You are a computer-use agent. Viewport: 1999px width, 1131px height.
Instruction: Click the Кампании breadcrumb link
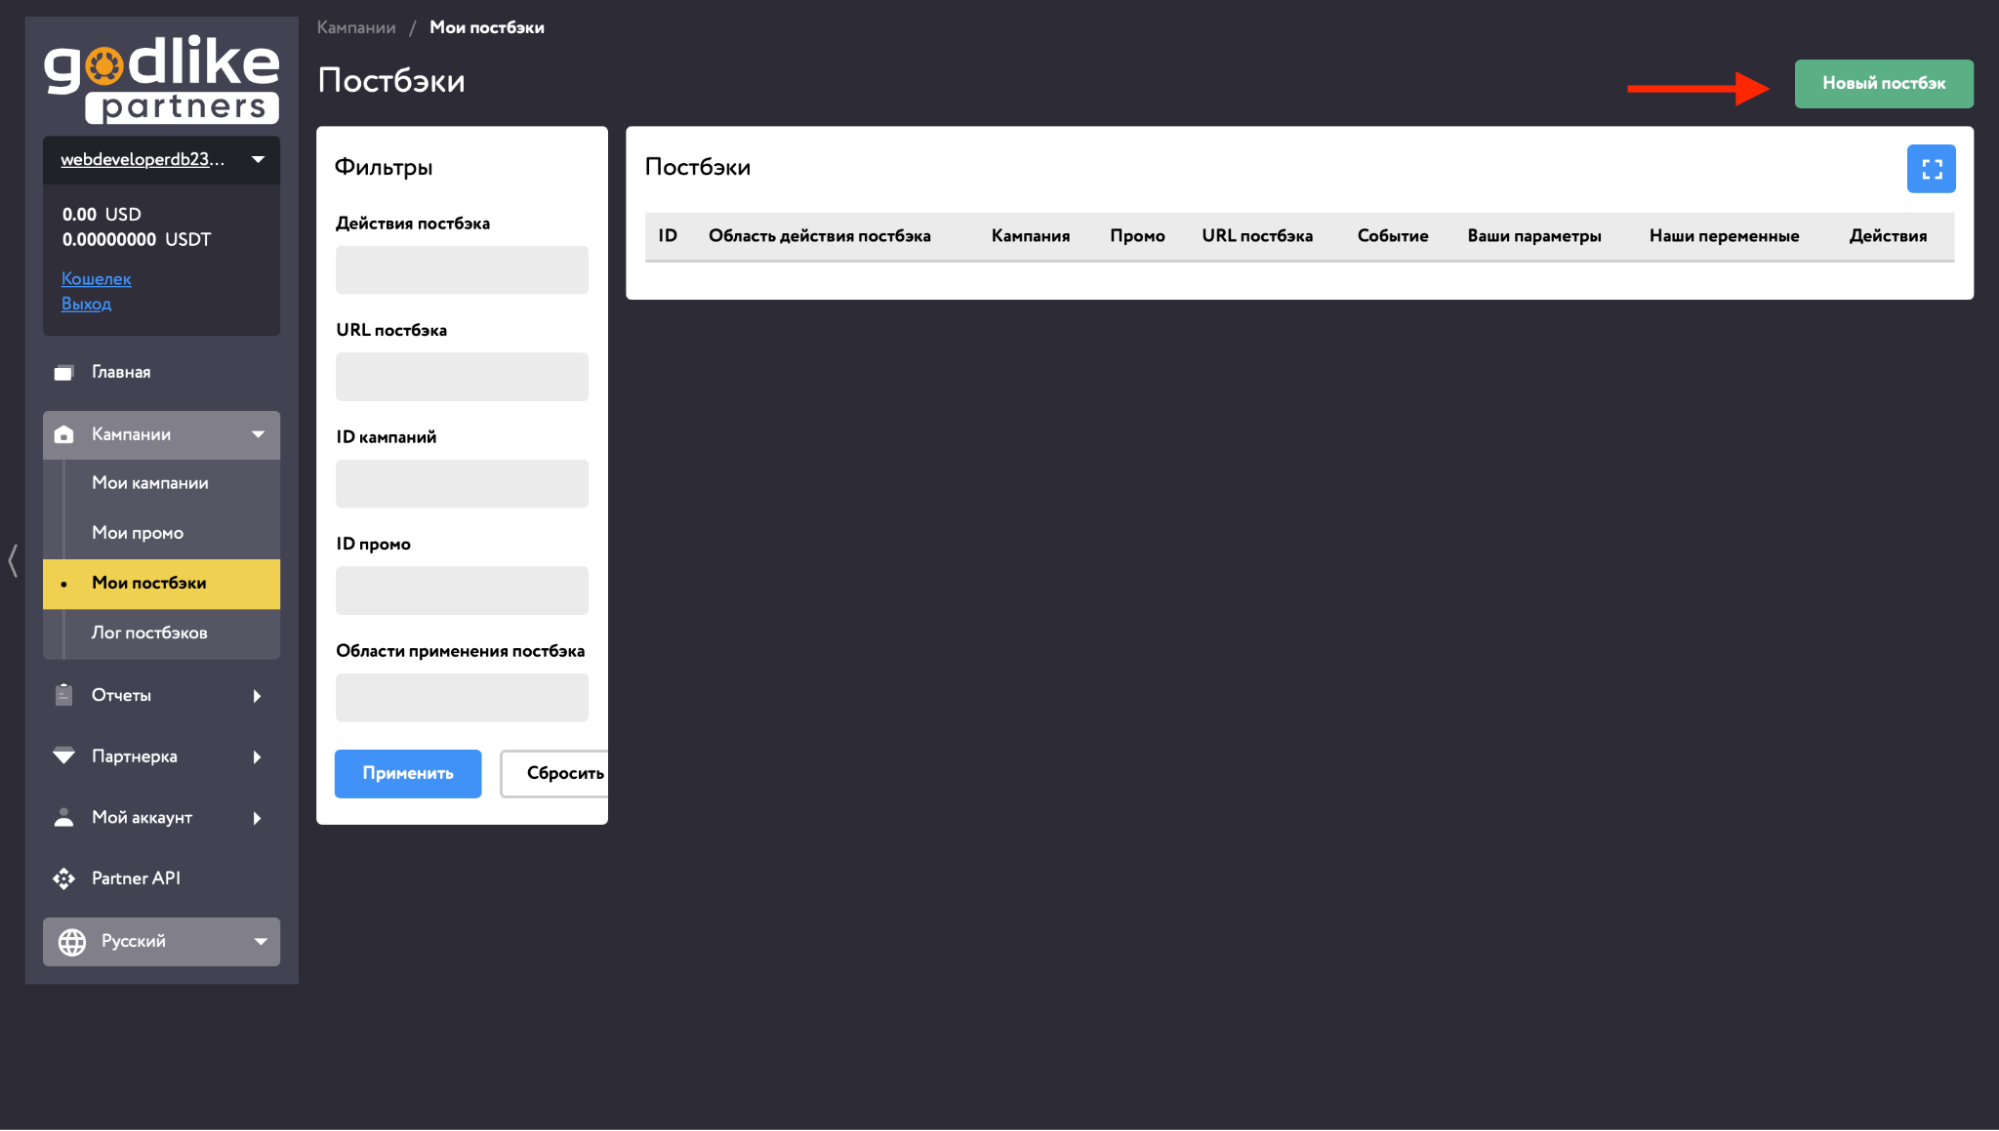pyautogui.click(x=356, y=28)
